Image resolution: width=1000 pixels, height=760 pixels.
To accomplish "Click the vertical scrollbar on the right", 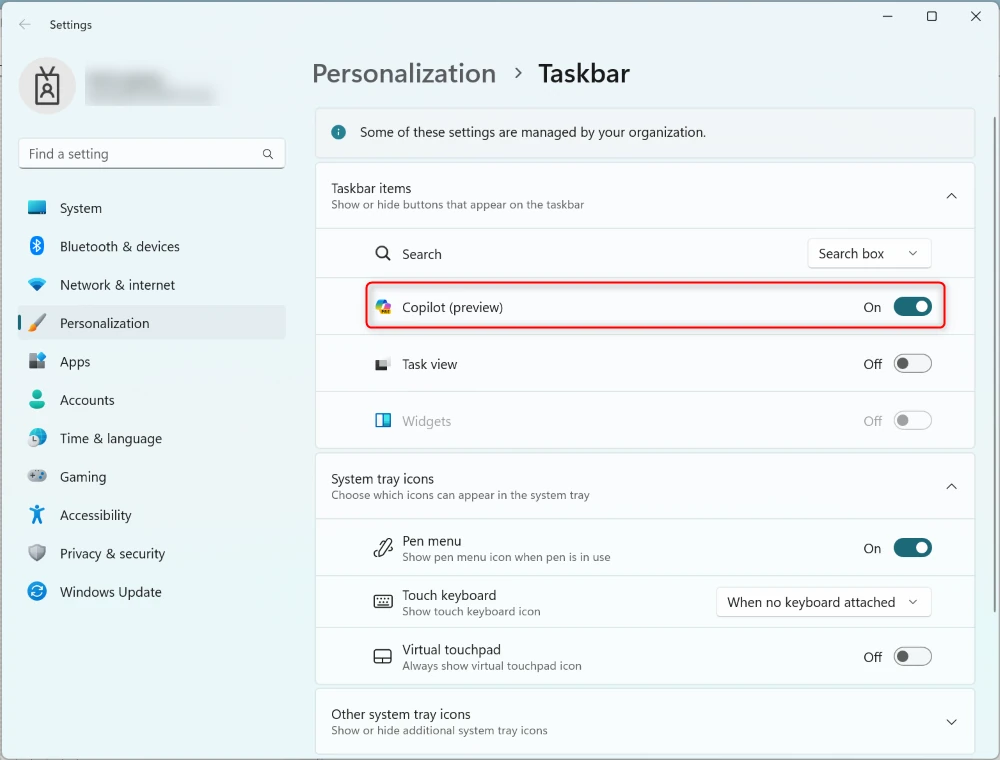I will coord(994,363).
